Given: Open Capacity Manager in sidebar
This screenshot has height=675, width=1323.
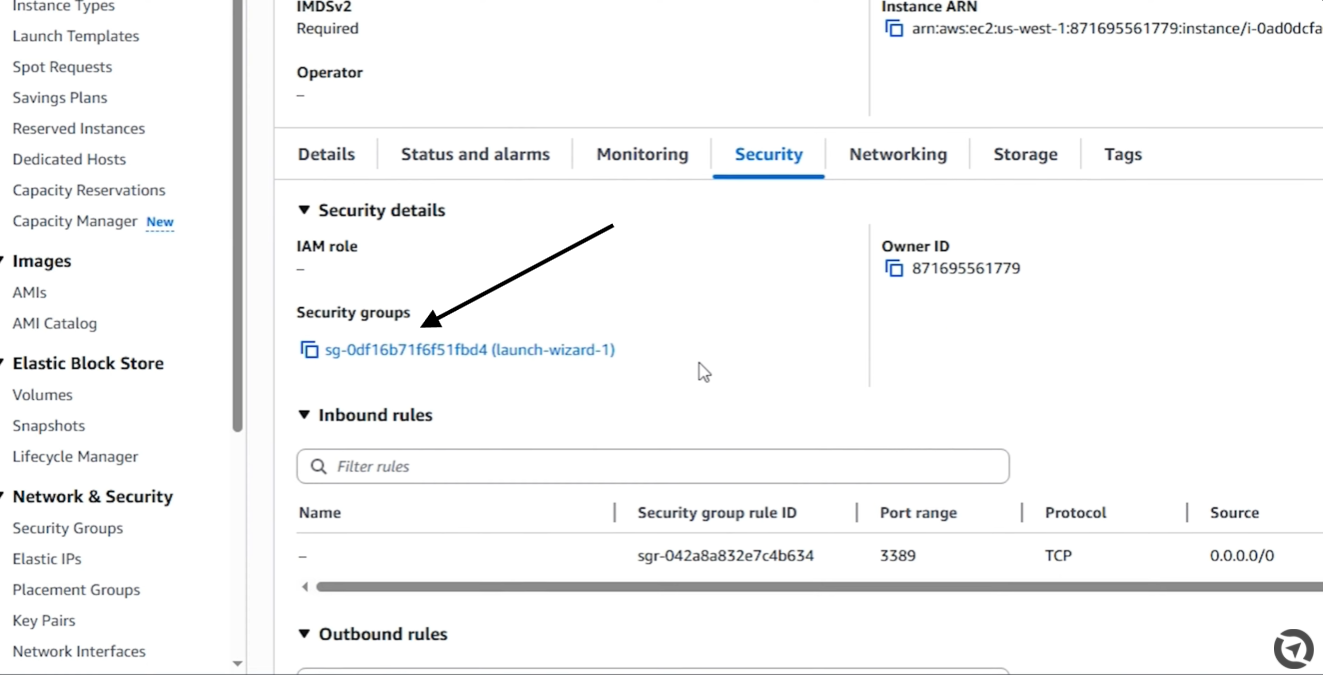Looking at the screenshot, I should coord(75,221).
